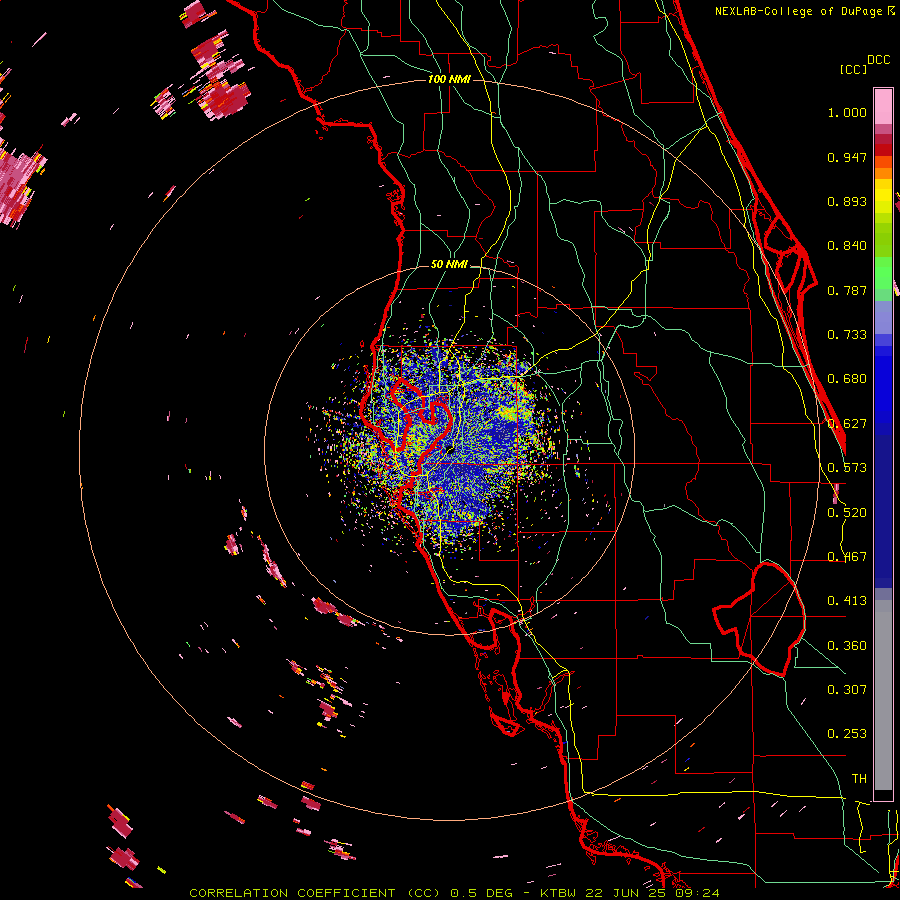Select the 0.307 scale value
Viewport: 900px width, 900px height.
tap(847, 690)
